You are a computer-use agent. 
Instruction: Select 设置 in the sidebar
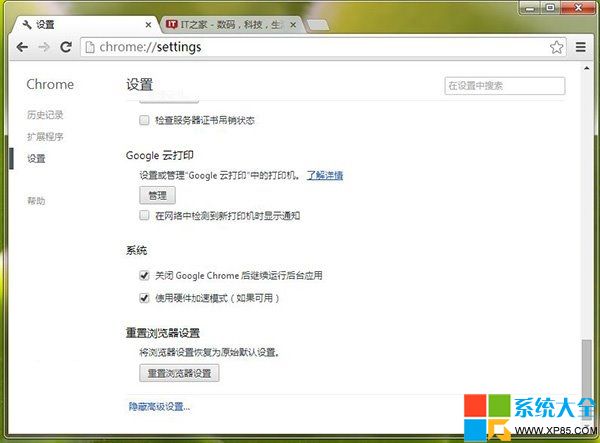coord(36,158)
